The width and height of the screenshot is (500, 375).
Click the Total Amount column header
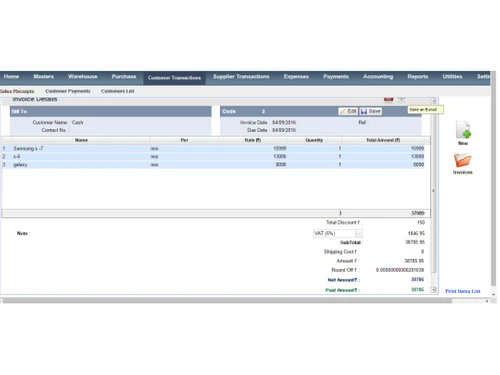click(383, 140)
